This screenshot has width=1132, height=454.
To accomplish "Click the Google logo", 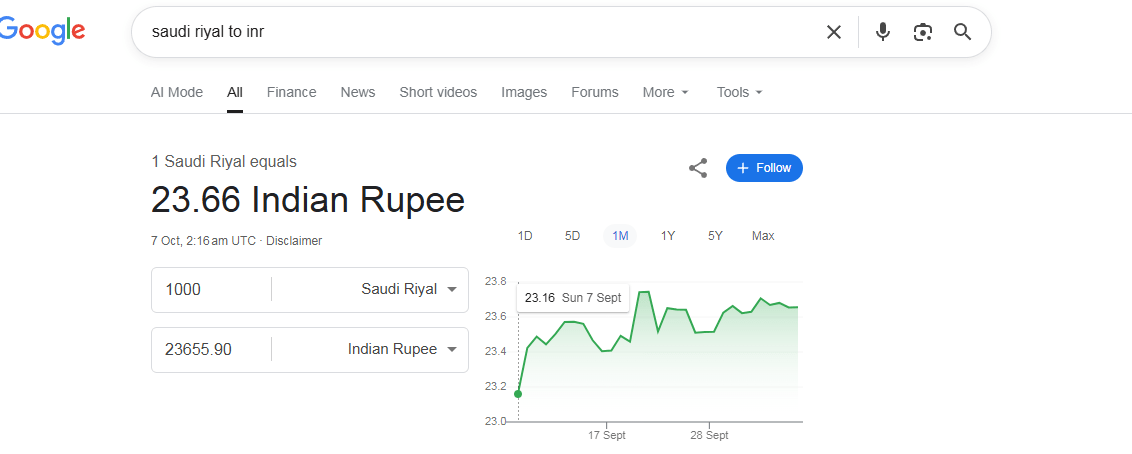I will [42, 31].
